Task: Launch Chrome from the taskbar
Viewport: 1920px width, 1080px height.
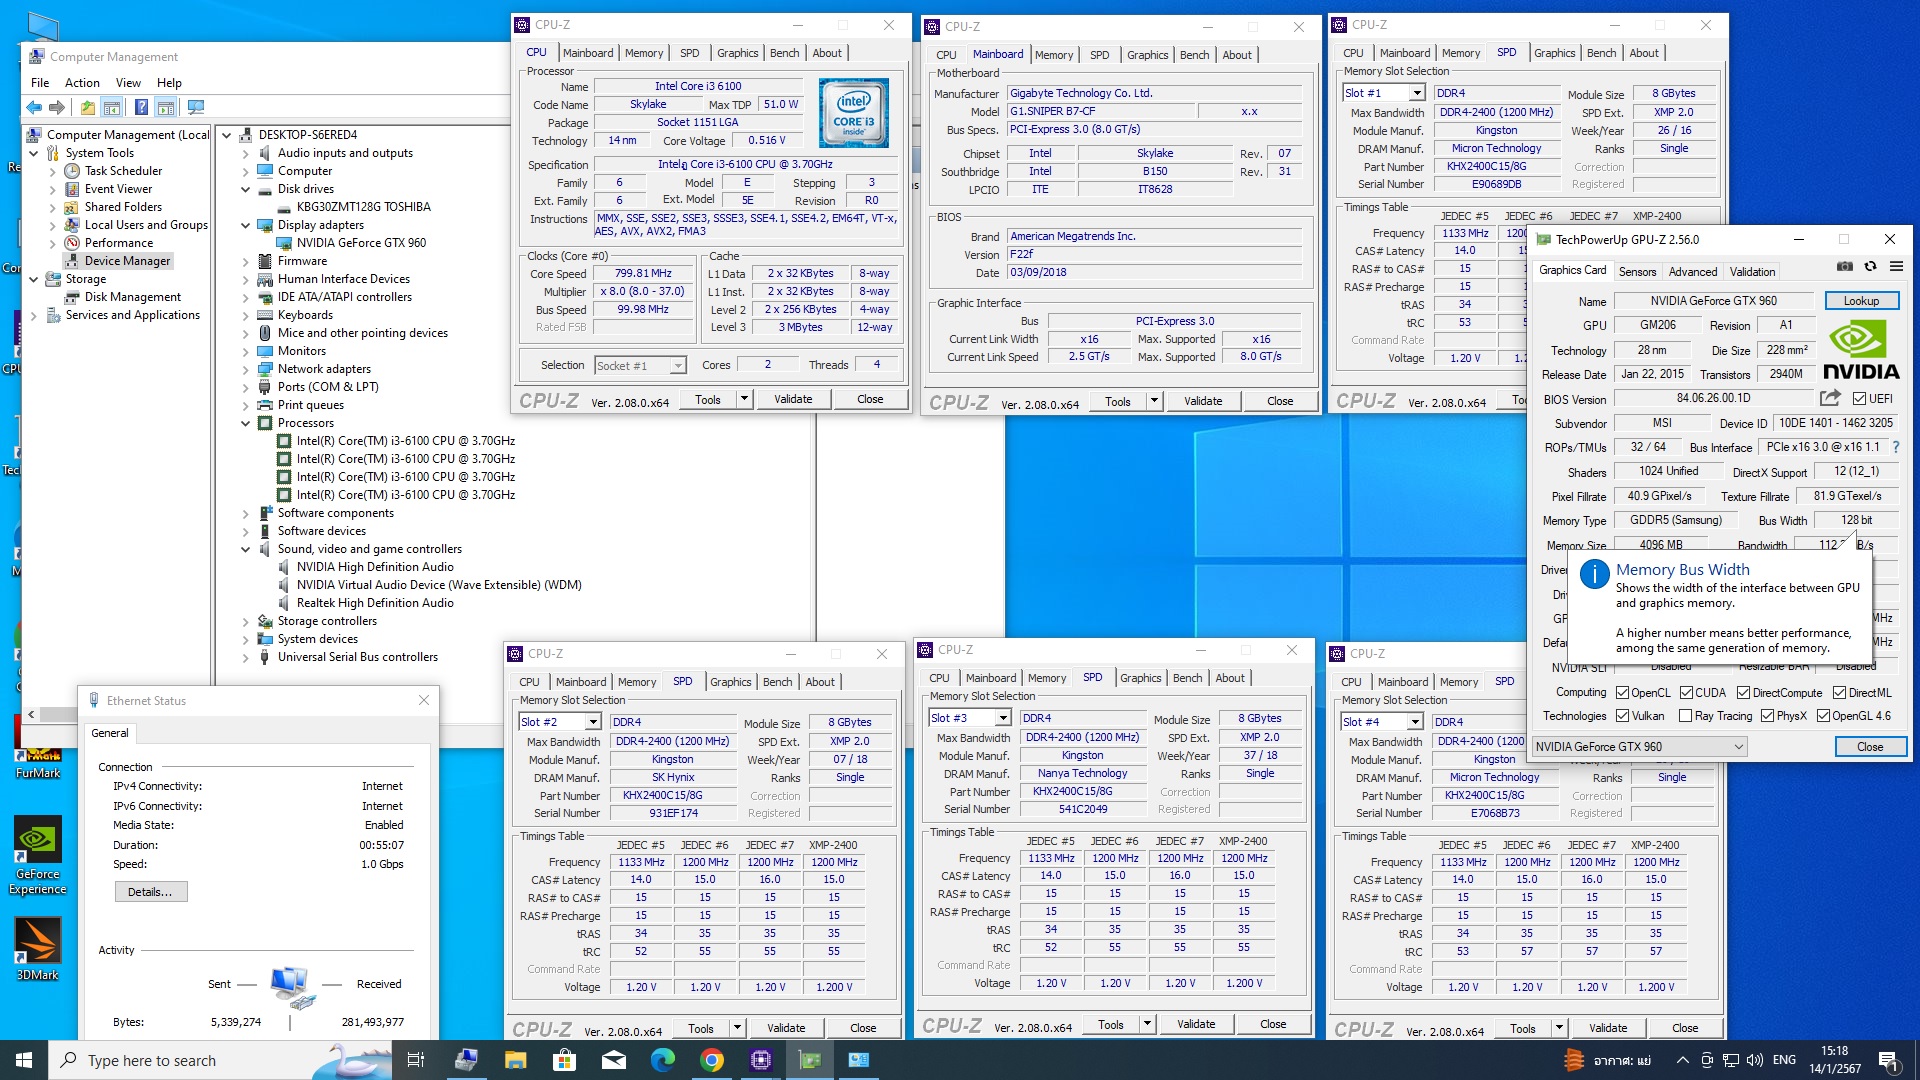Action: coord(712,1060)
